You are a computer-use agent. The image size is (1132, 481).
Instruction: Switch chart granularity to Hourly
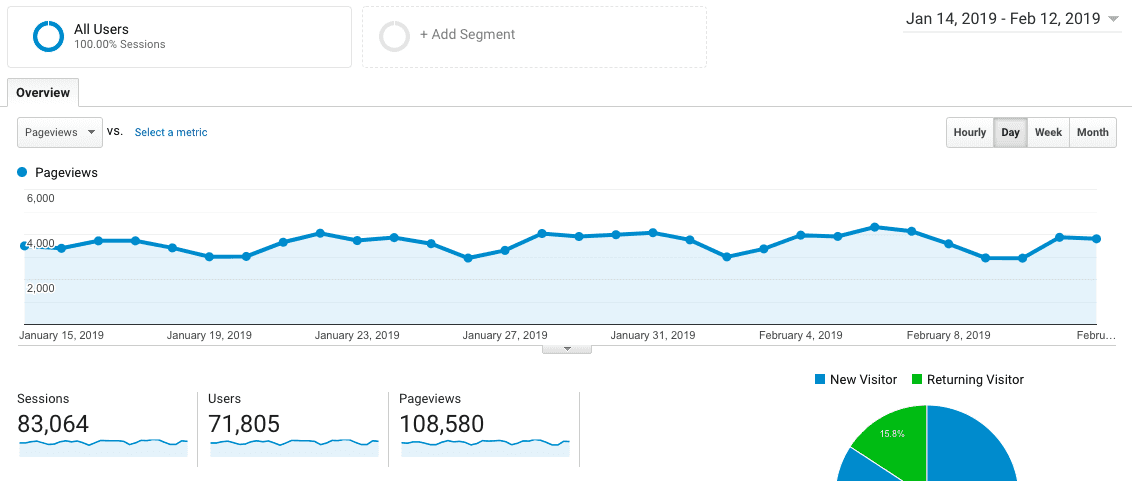tap(970, 132)
